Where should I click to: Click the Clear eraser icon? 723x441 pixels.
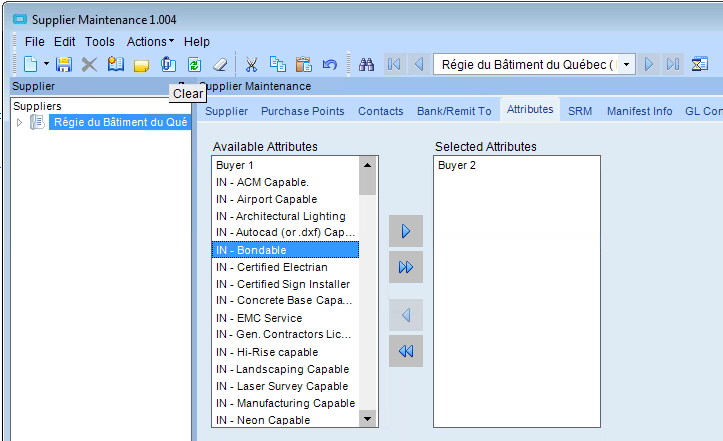point(220,64)
